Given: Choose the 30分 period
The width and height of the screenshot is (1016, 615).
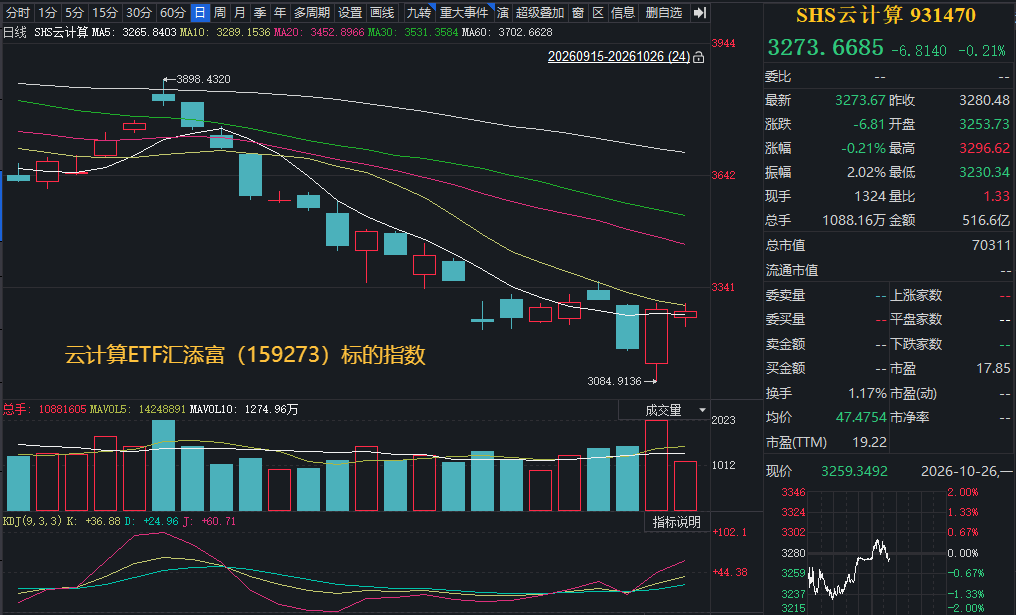Looking at the screenshot, I should coord(139,12).
